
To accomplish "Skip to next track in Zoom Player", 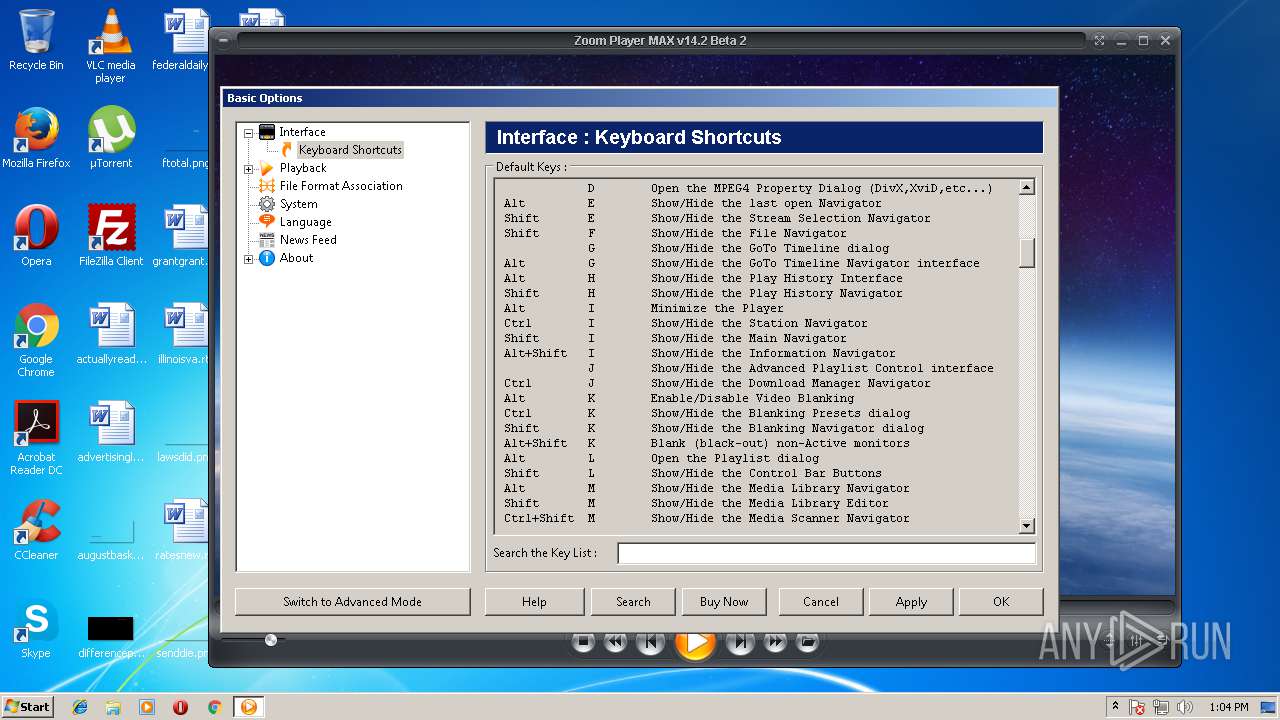I will coord(740,642).
